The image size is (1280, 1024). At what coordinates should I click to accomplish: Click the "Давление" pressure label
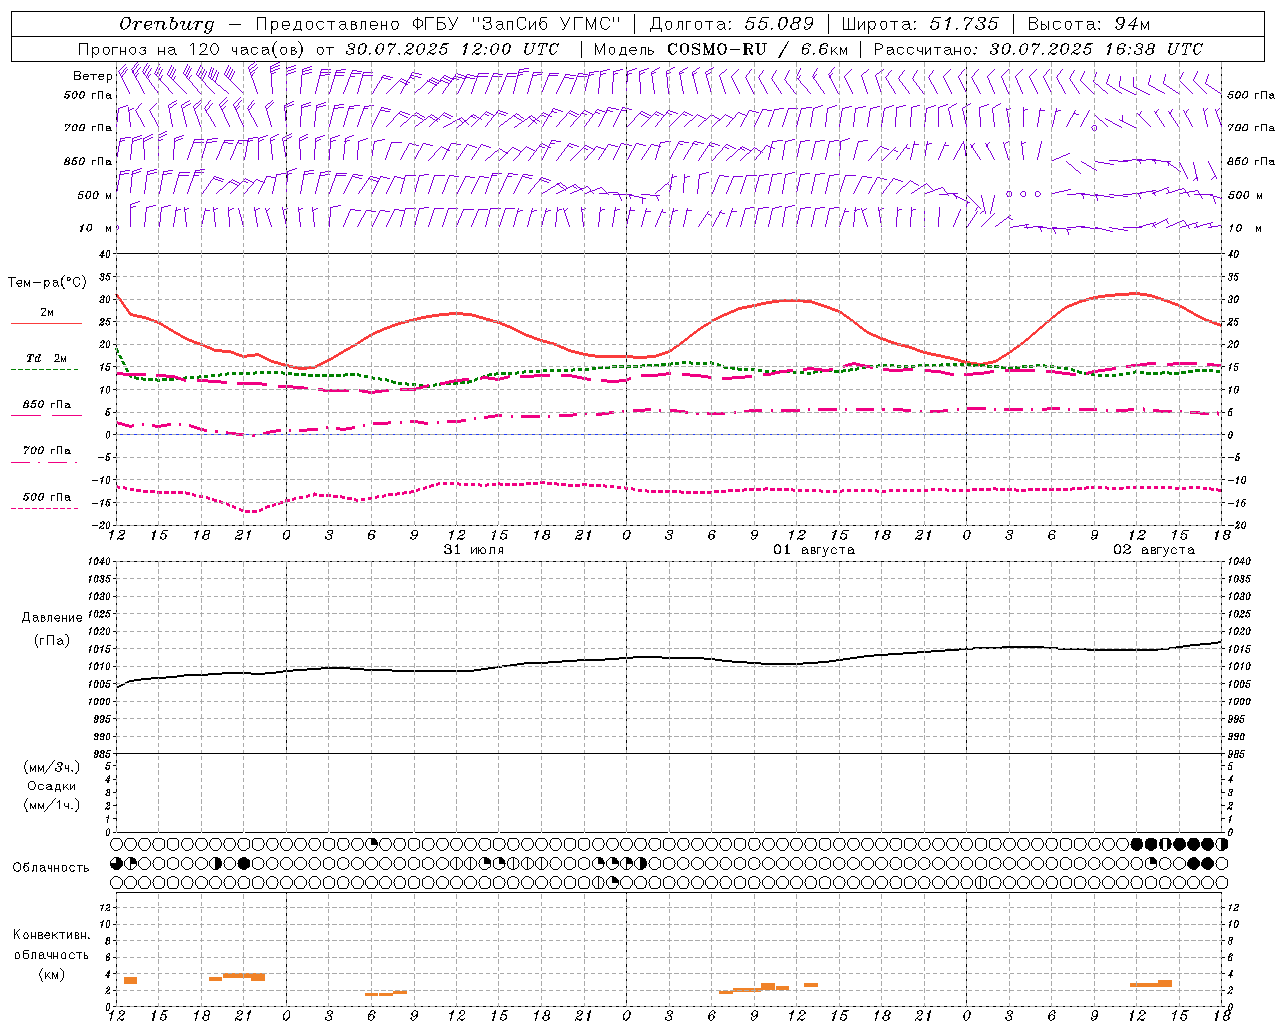[52, 618]
